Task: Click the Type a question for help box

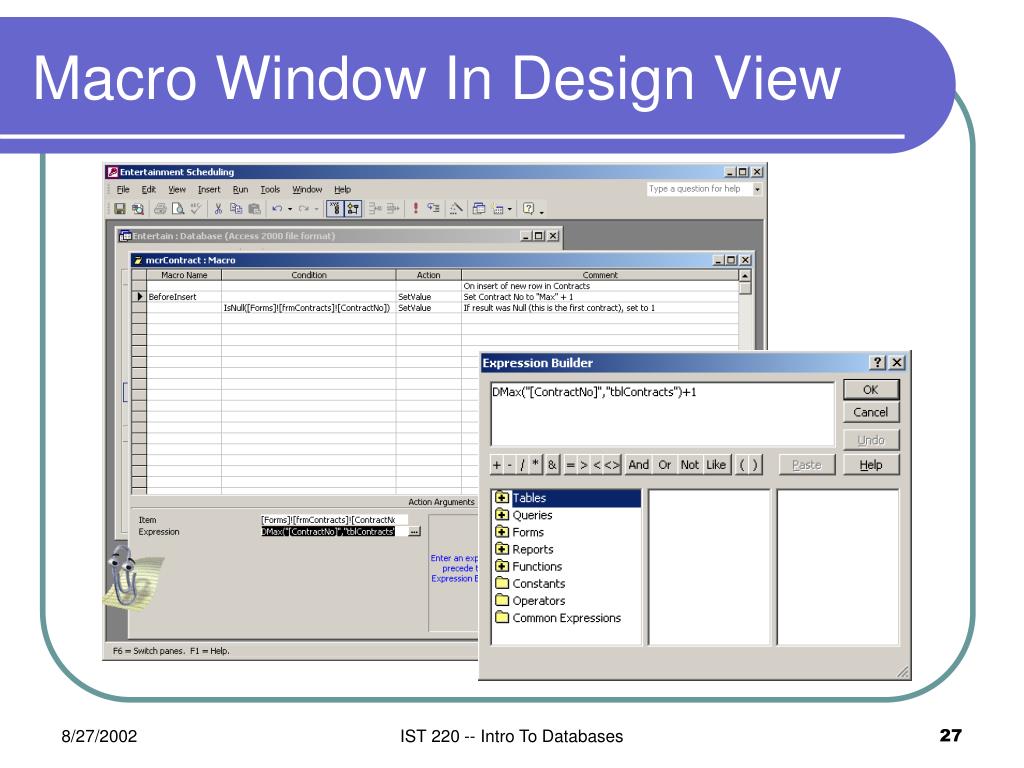Action: point(699,189)
